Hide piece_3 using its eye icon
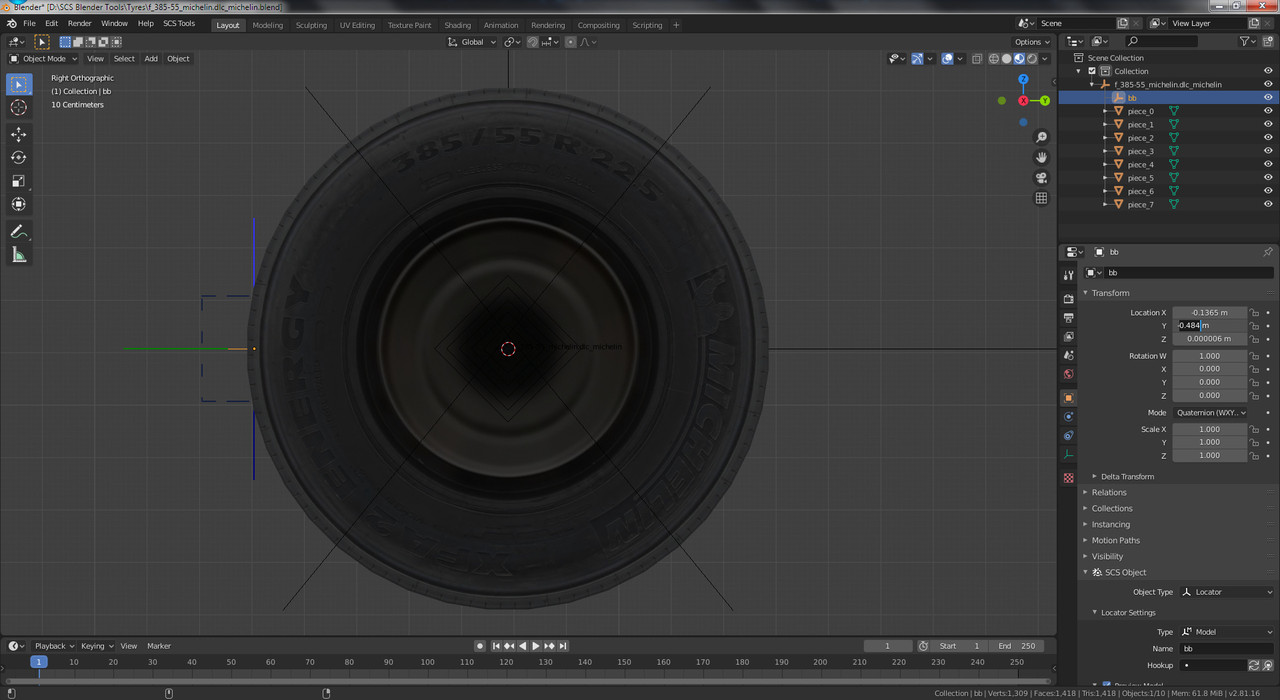Screen dimensions: 1280x700 click(1268, 151)
